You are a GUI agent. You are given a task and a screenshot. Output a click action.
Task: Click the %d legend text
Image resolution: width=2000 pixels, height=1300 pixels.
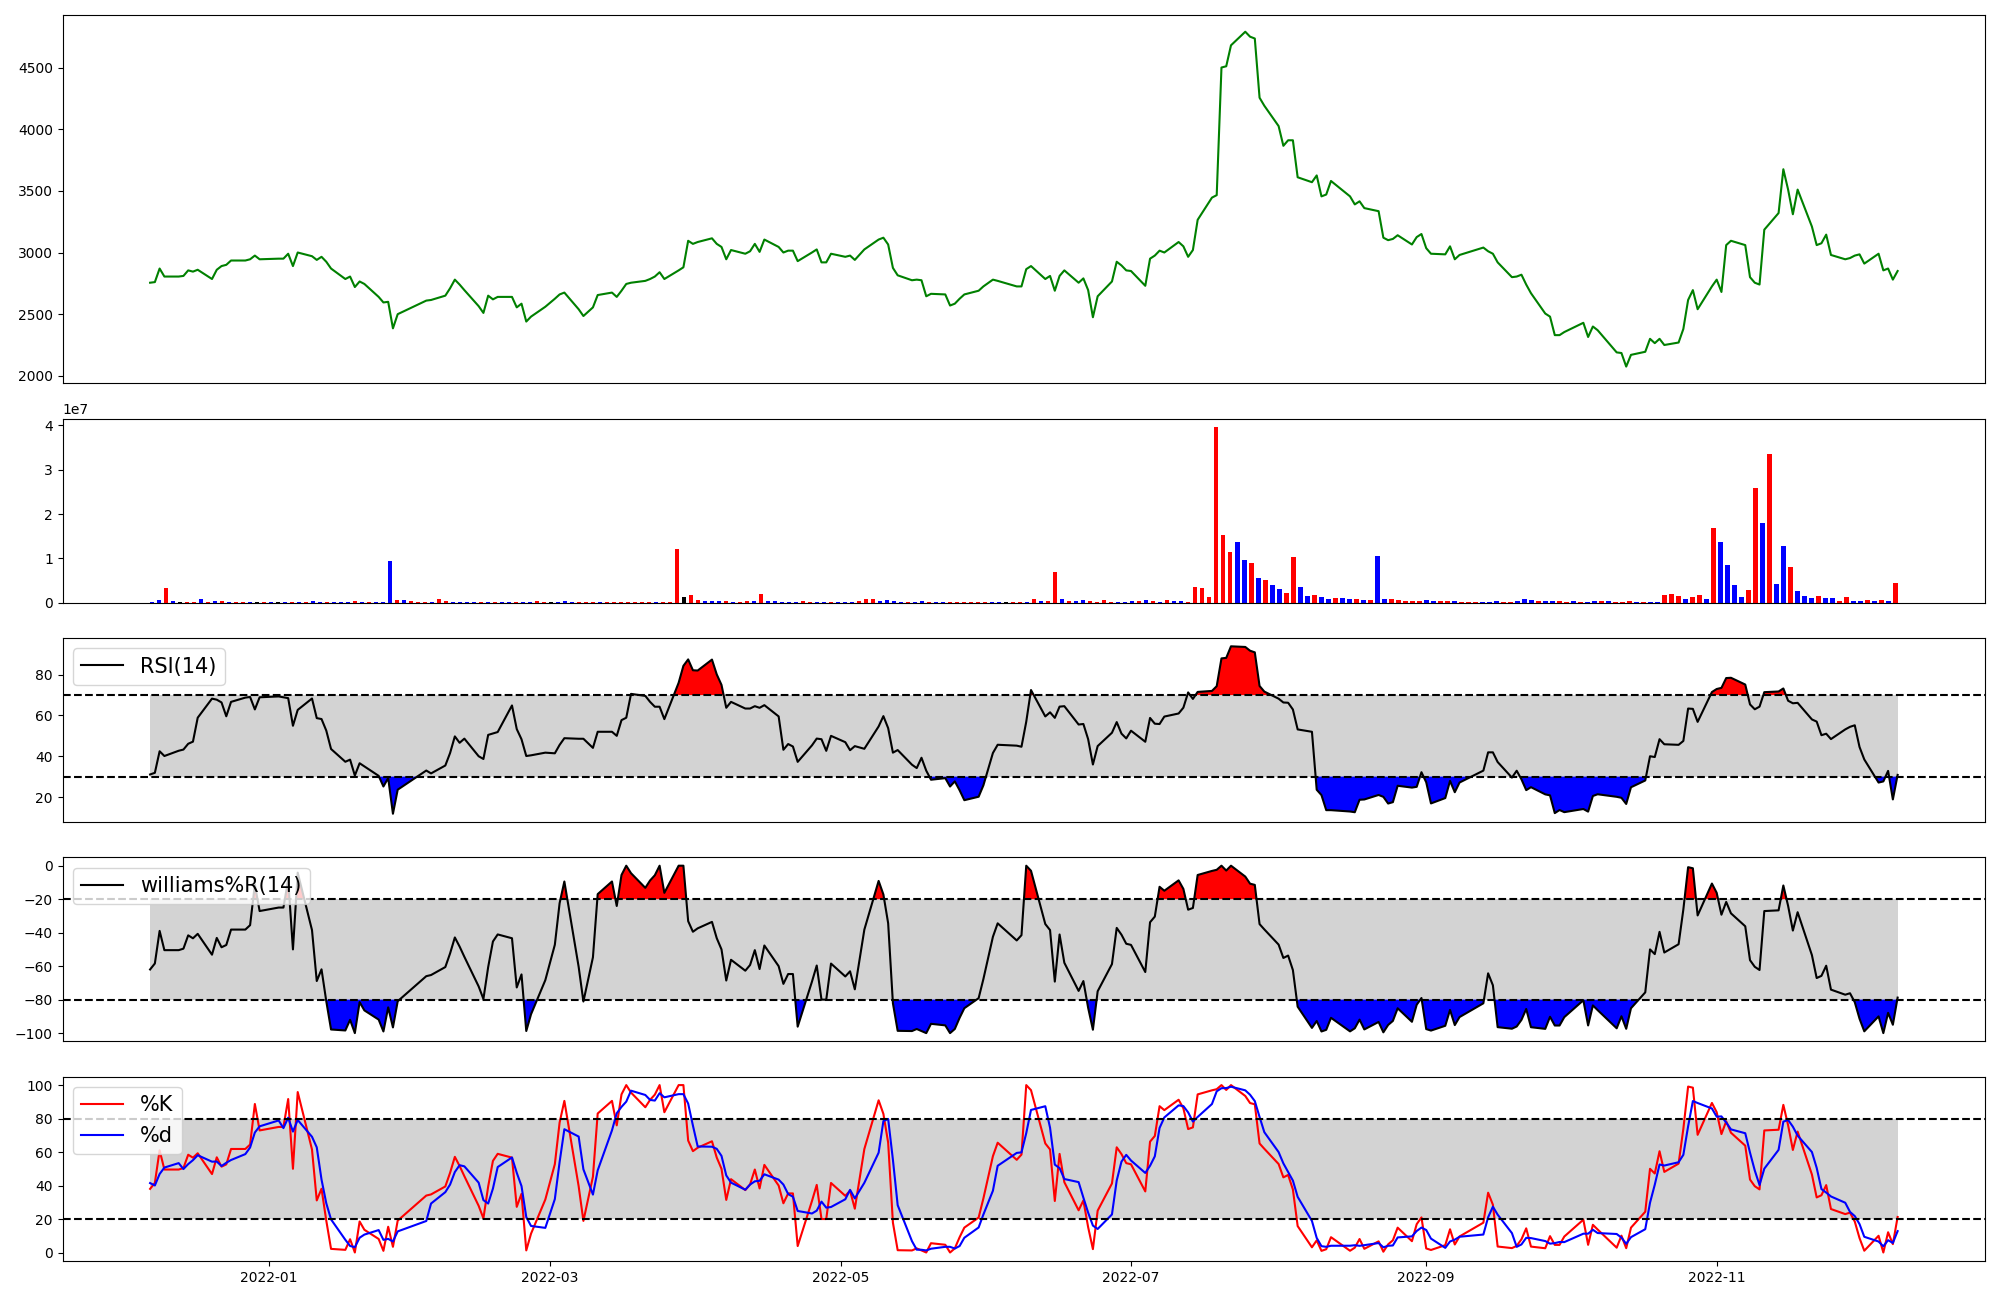click(156, 1135)
